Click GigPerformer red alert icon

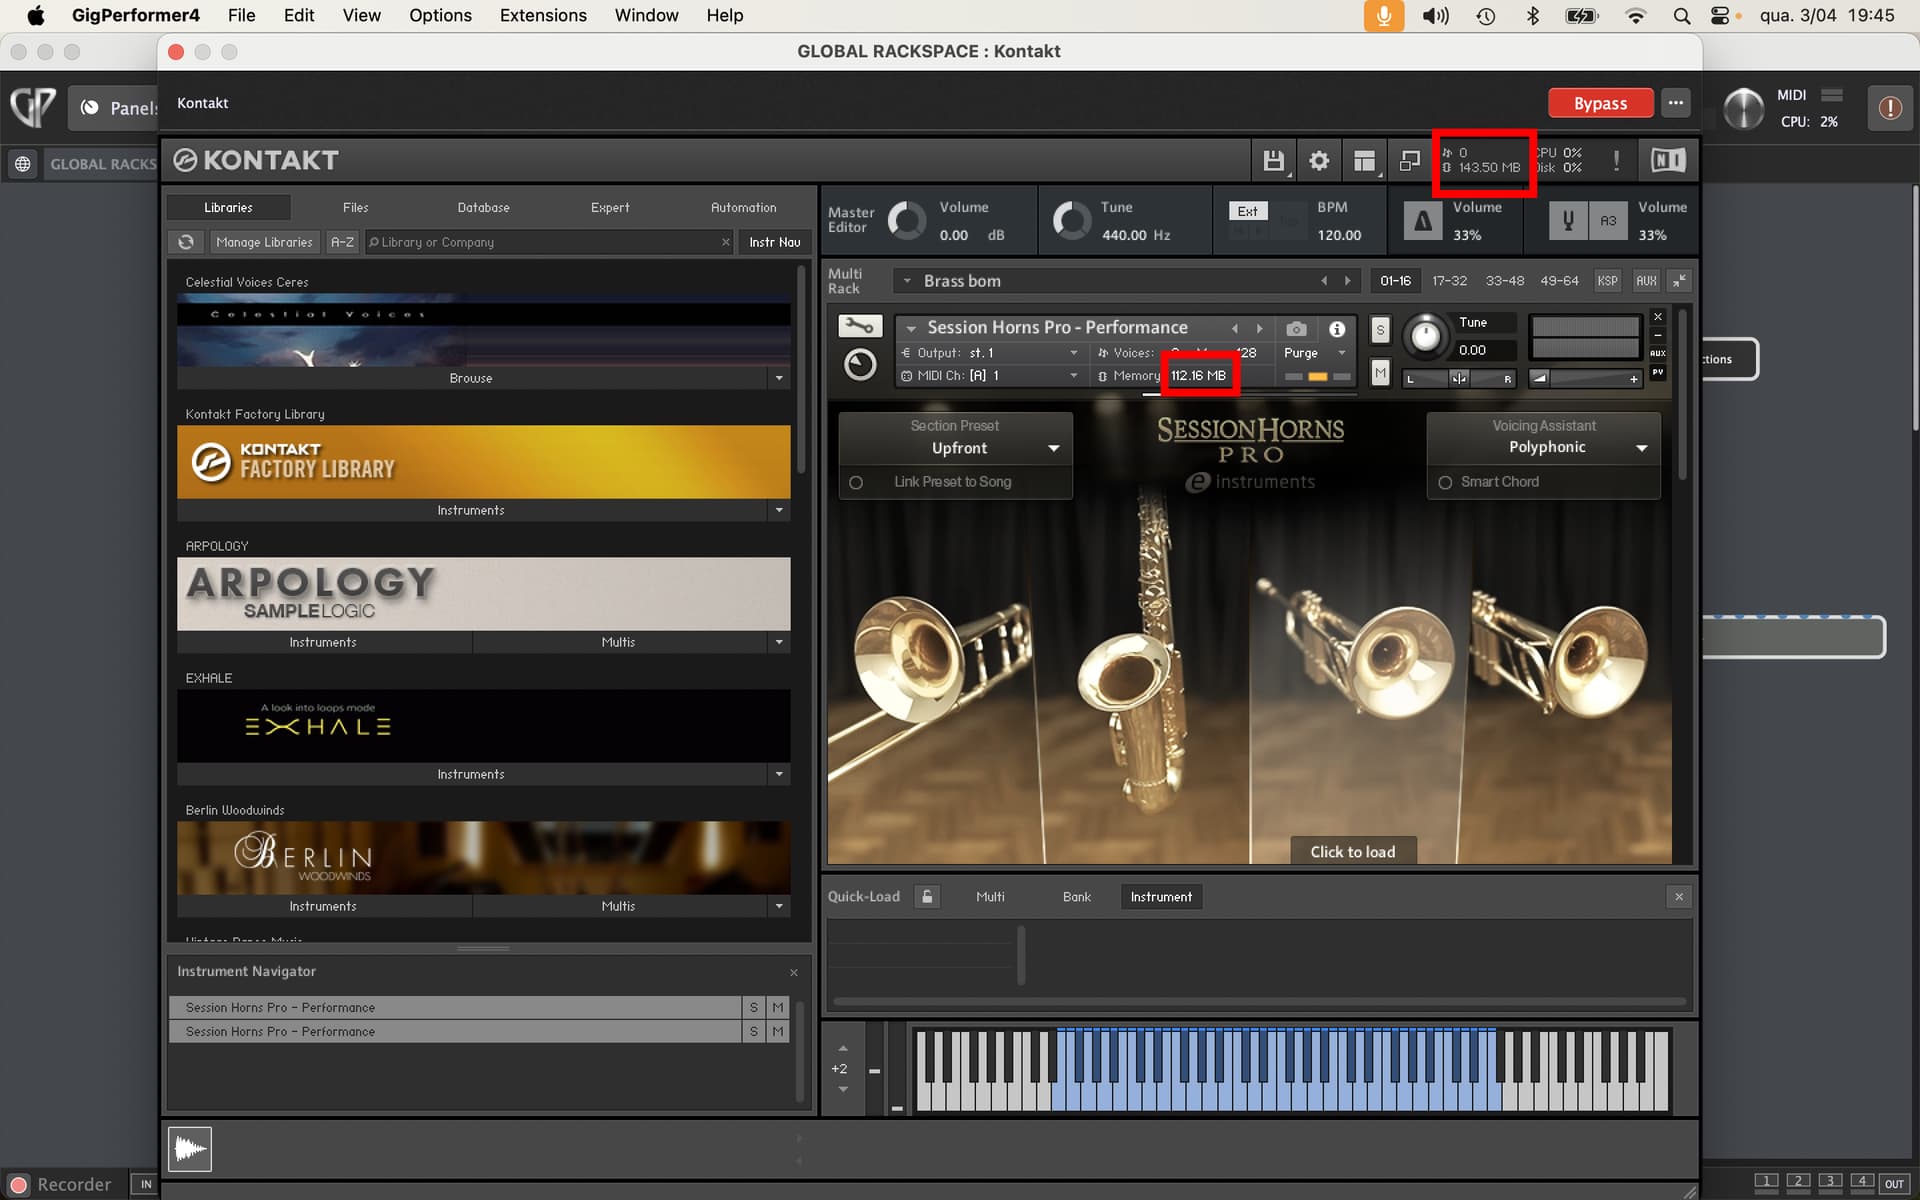tap(1890, 108)
